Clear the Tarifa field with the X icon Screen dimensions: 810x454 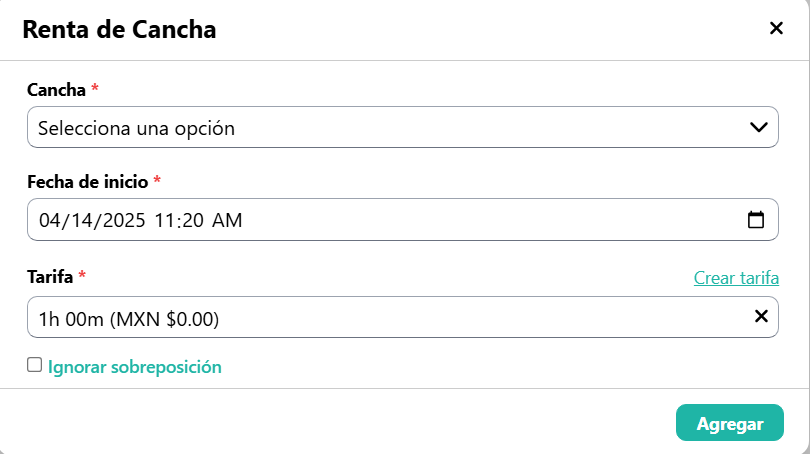(x=761, y=317)
